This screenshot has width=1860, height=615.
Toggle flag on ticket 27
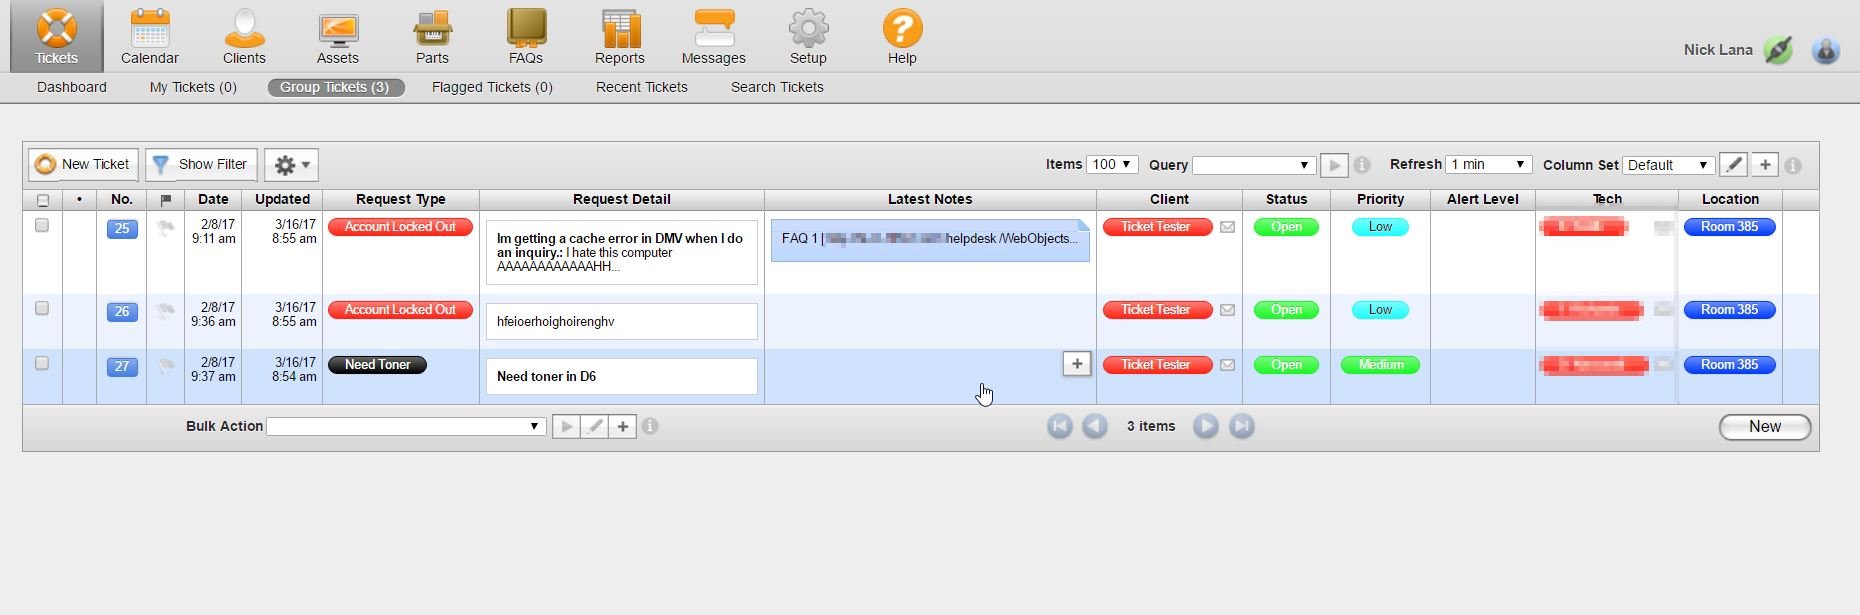pyautogui.click(x=165, y=366)
